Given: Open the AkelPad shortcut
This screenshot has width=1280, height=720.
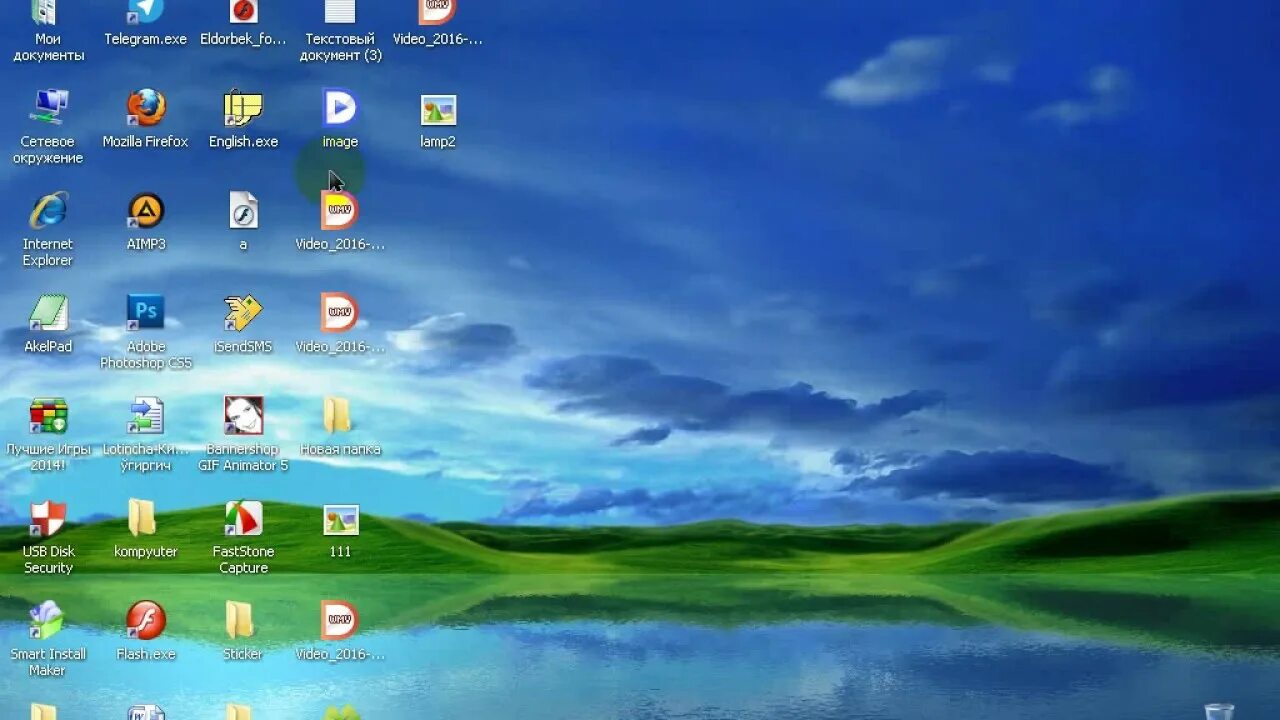Looking at the screenshot, I should (x=48, y=324).
